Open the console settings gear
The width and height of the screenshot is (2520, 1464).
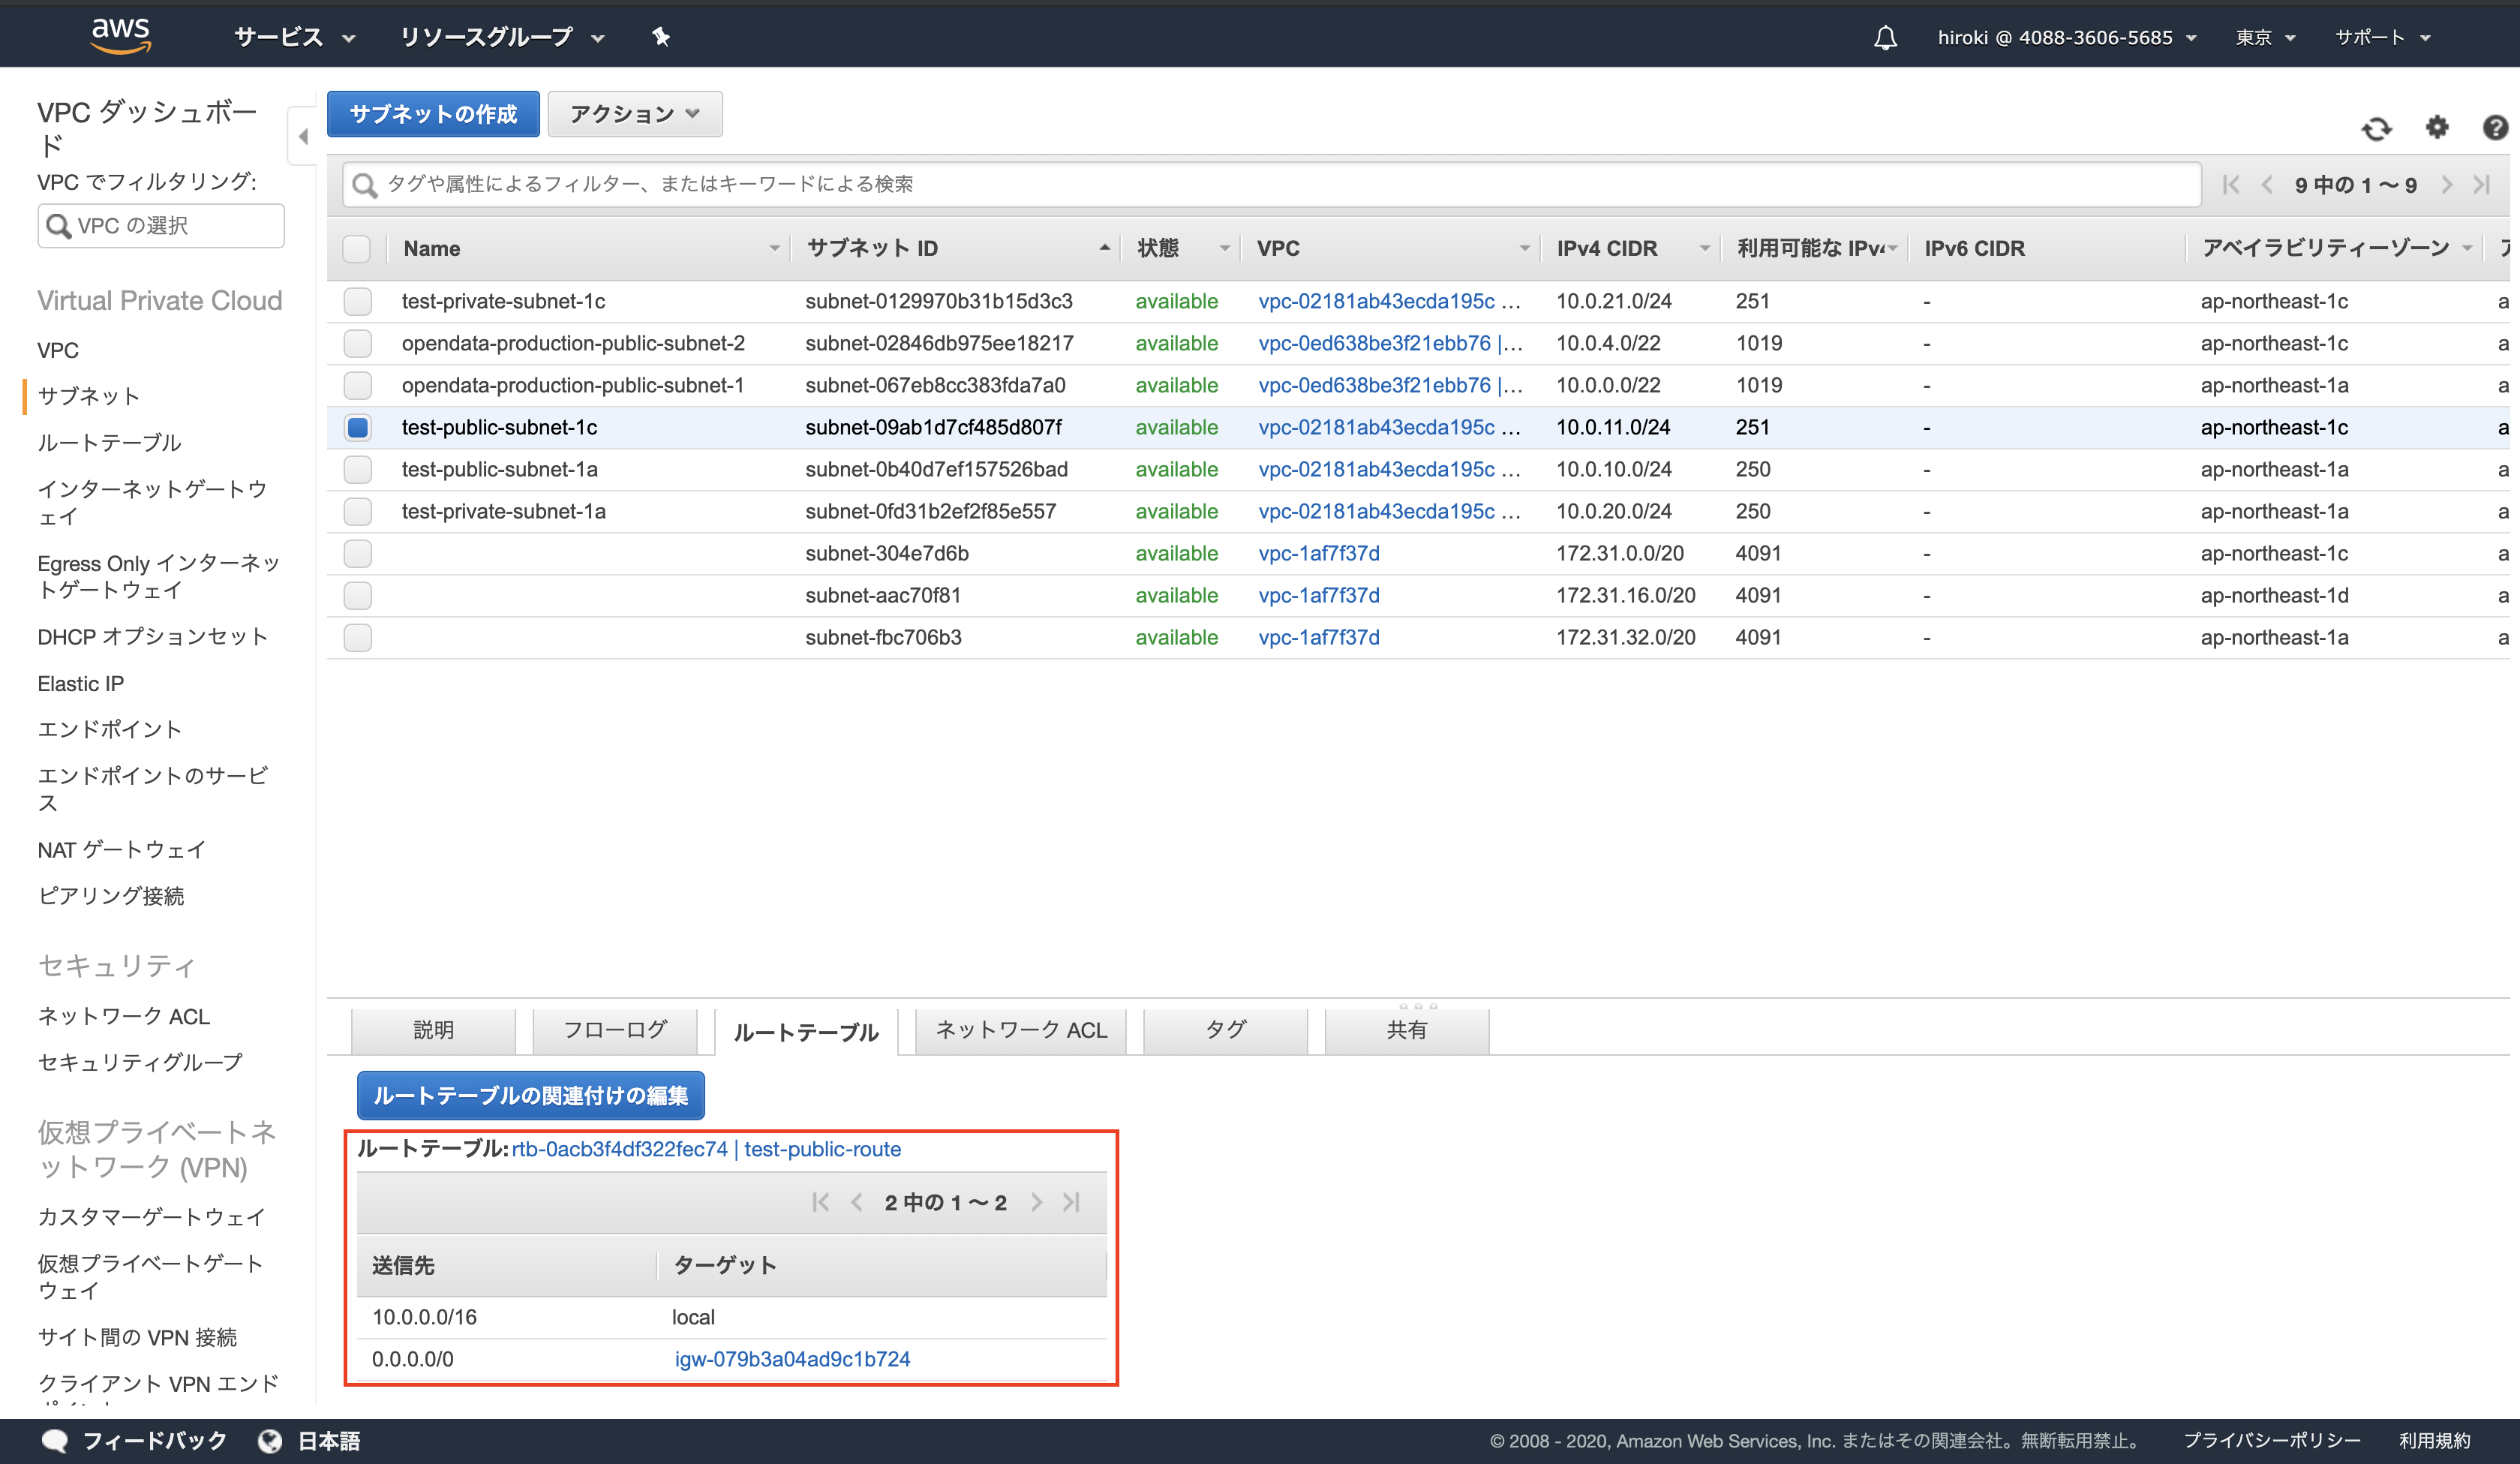coord(2437,128)
